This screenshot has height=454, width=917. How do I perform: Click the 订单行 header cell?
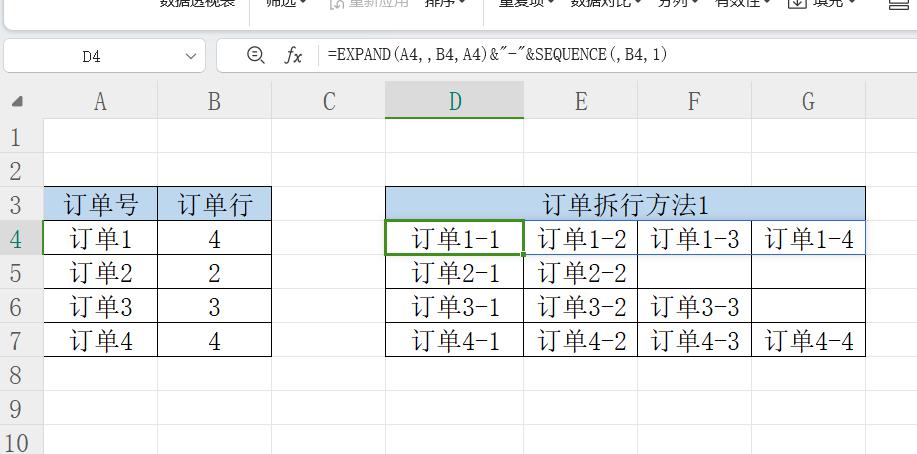click(215, 204)
